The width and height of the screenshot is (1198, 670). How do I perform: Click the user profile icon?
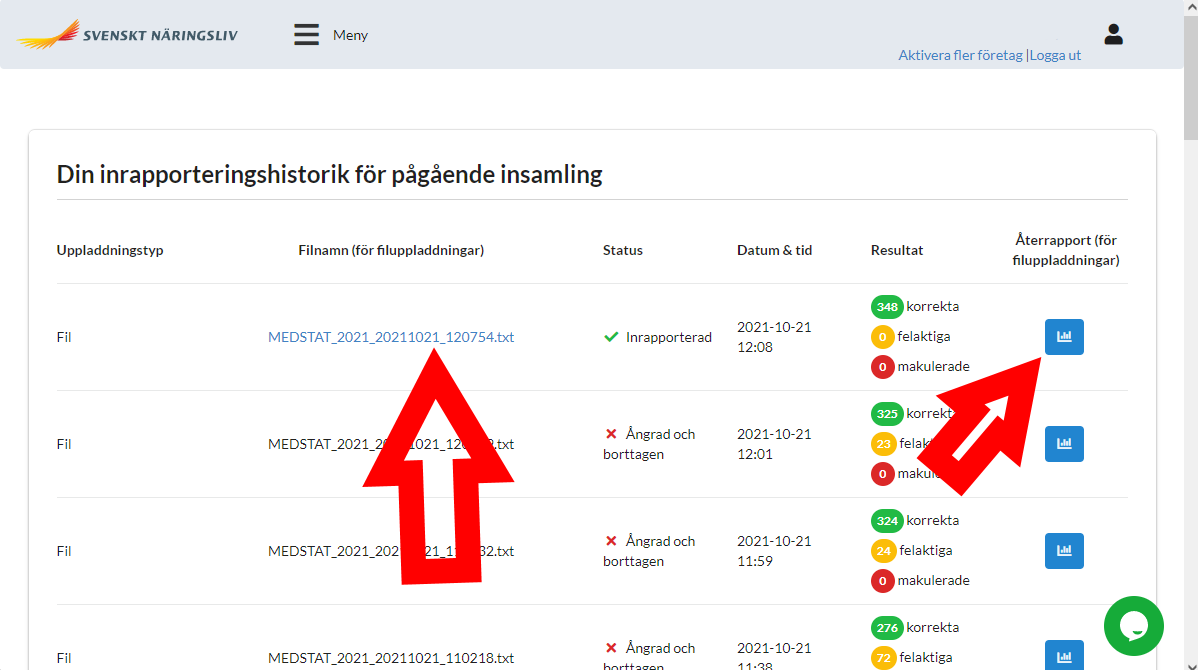(1113, 35)
